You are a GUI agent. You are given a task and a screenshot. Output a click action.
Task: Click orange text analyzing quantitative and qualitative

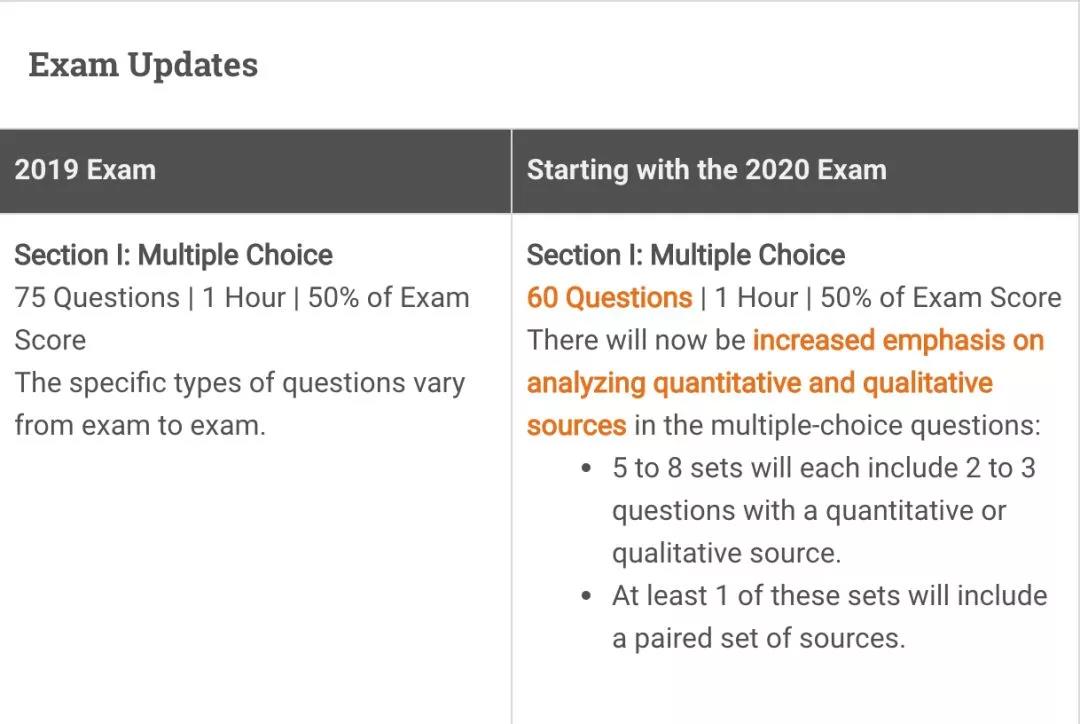[760, 383]
